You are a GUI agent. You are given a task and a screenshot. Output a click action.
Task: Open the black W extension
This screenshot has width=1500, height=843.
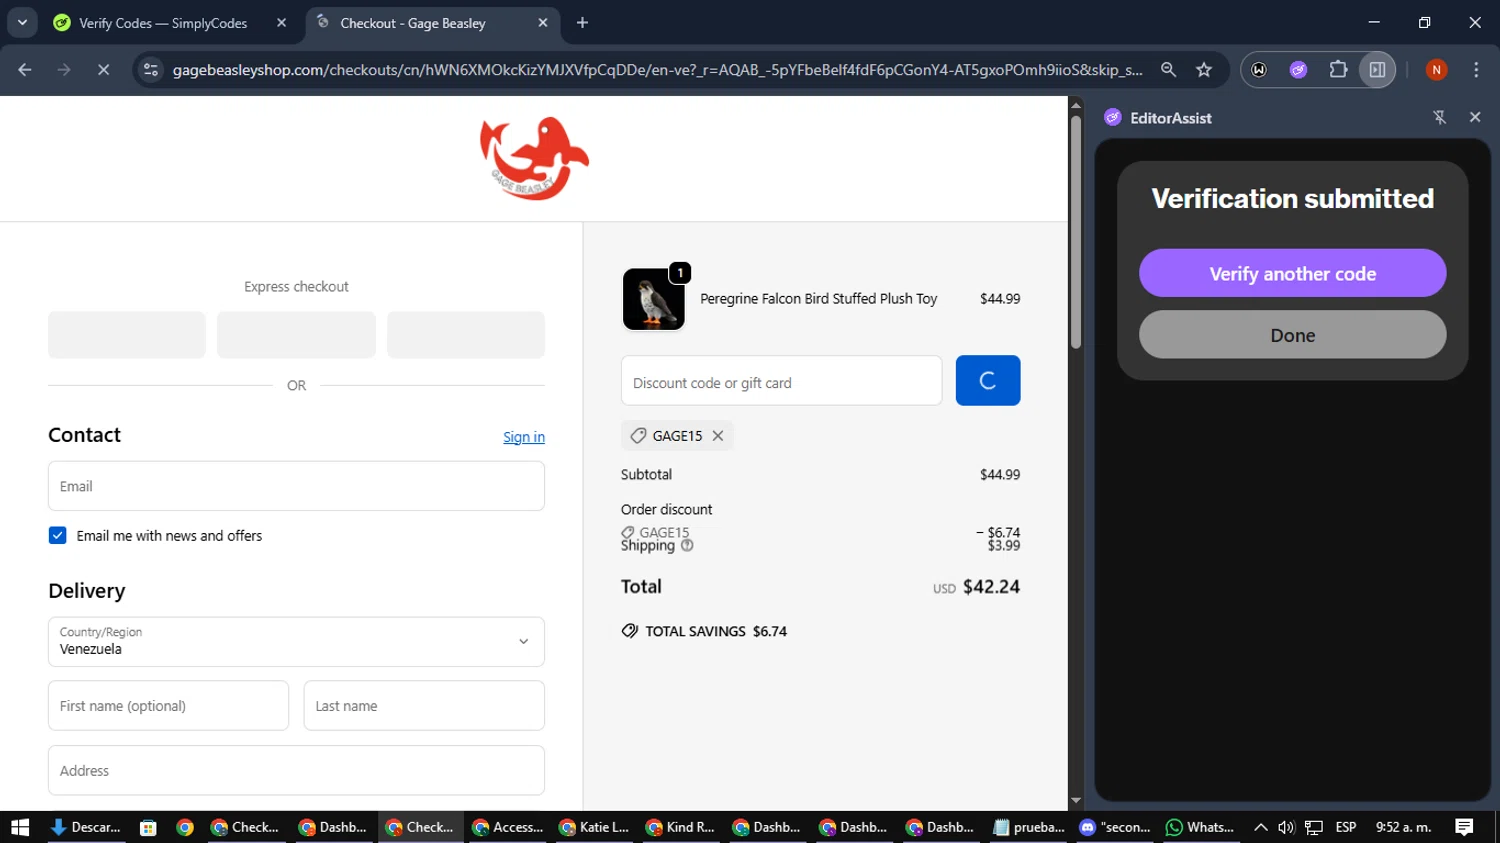pyautogui.click(x=1259, y=70)
